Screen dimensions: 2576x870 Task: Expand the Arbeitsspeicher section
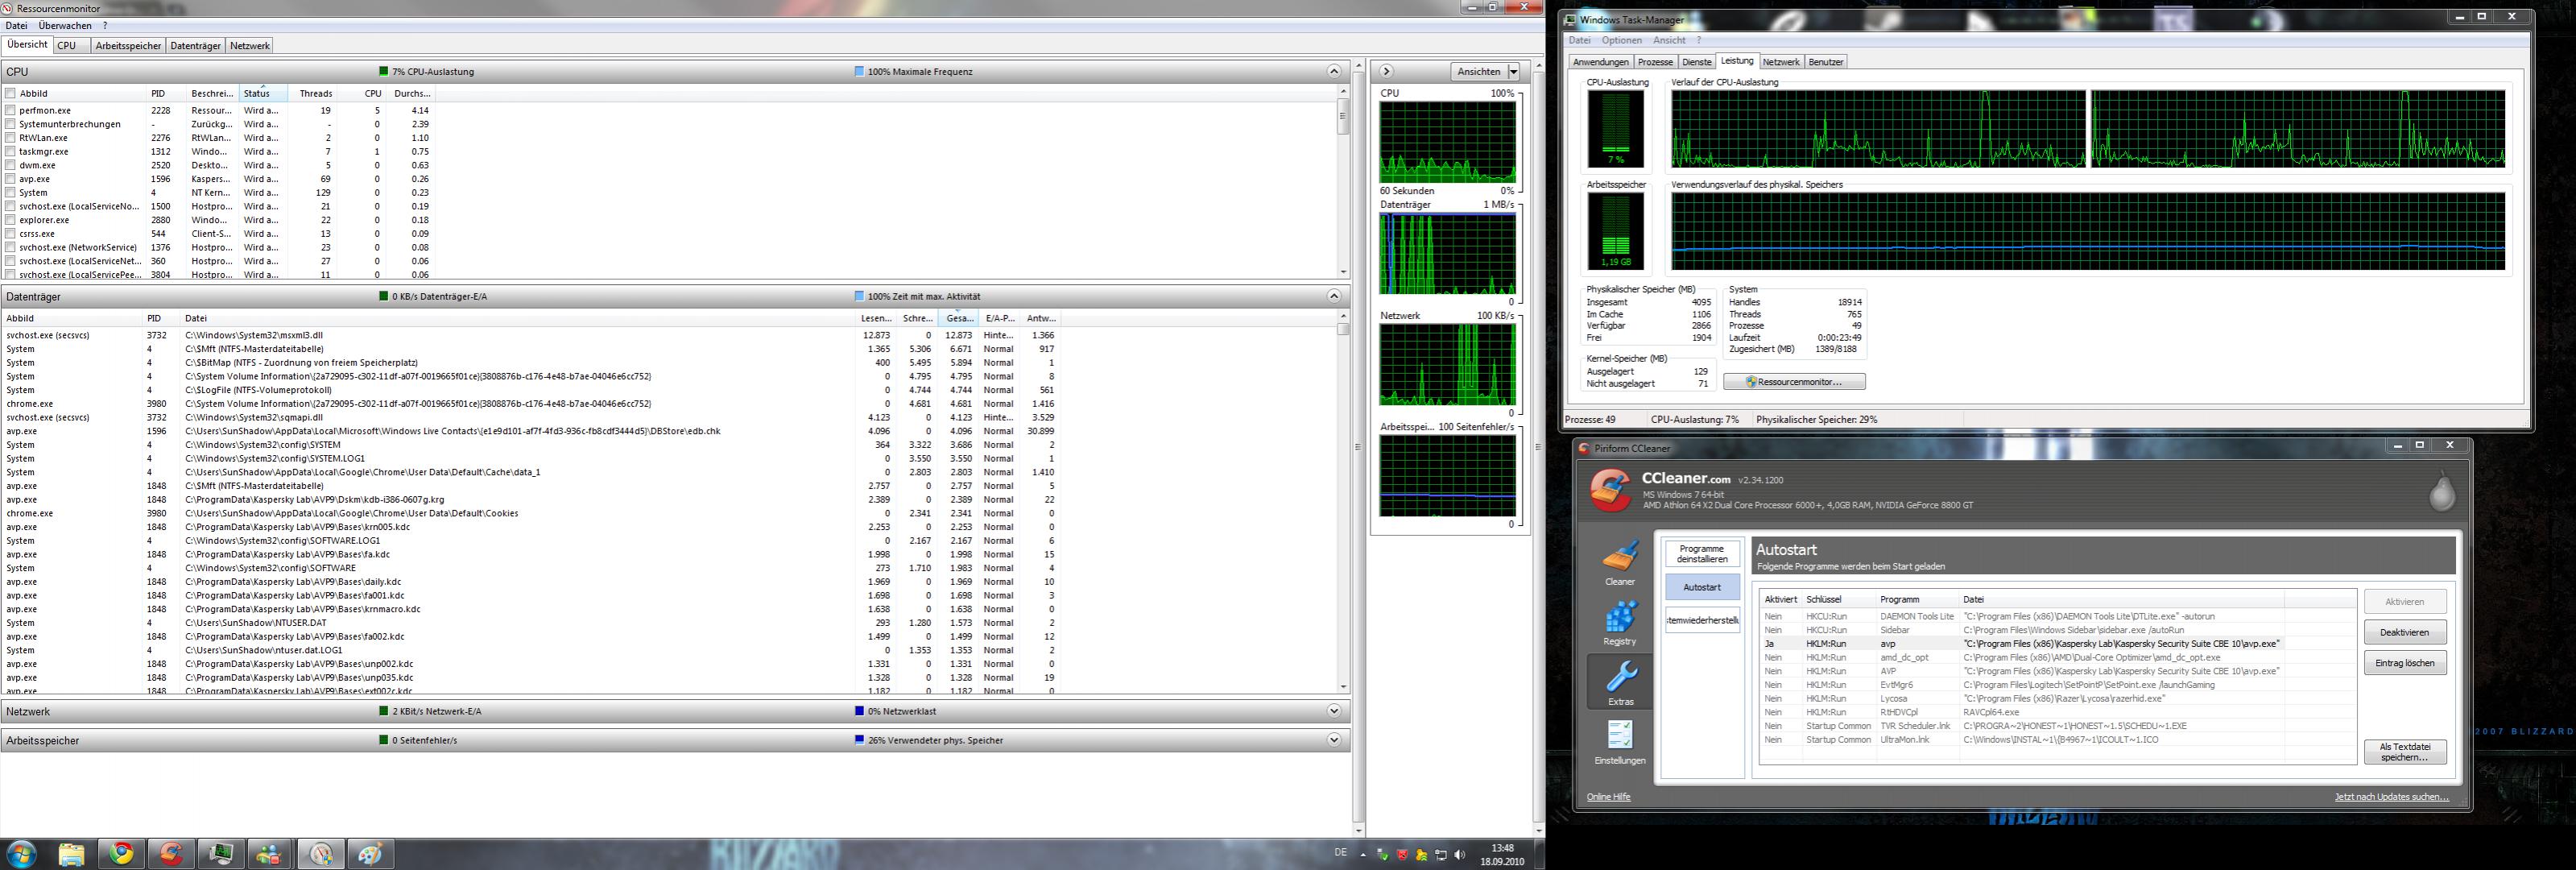(1333, 740)
